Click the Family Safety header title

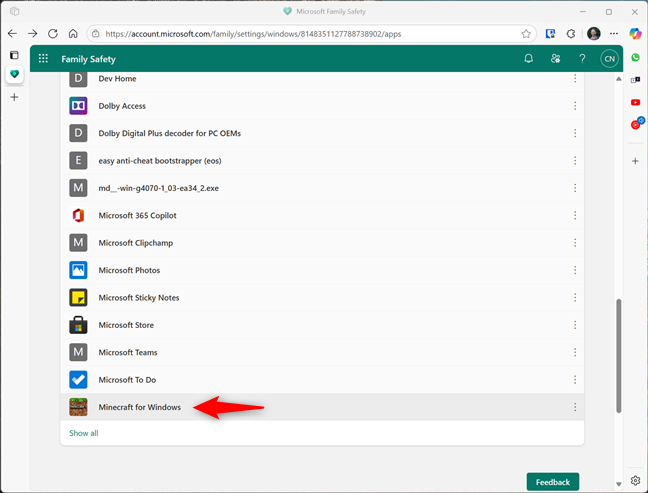point(88,59)
